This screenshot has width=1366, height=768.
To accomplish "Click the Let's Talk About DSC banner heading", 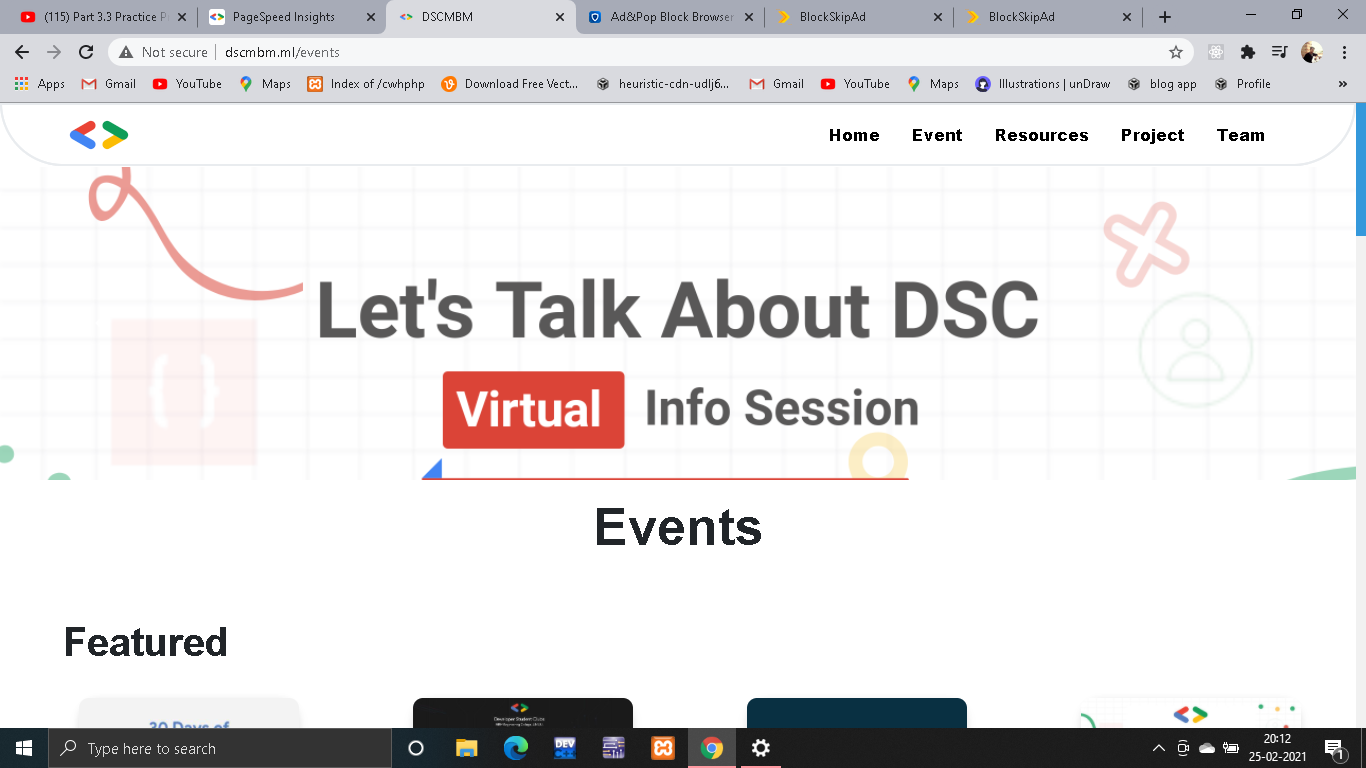I will [x=678, y=309].
